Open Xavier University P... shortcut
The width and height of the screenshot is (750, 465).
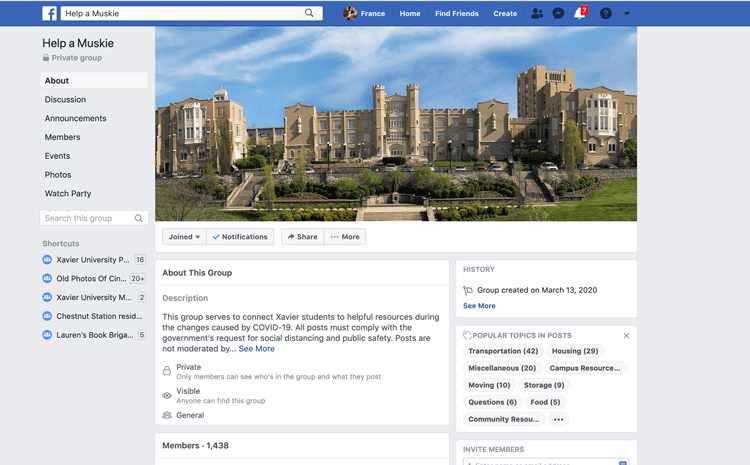[x=93, y=260]
